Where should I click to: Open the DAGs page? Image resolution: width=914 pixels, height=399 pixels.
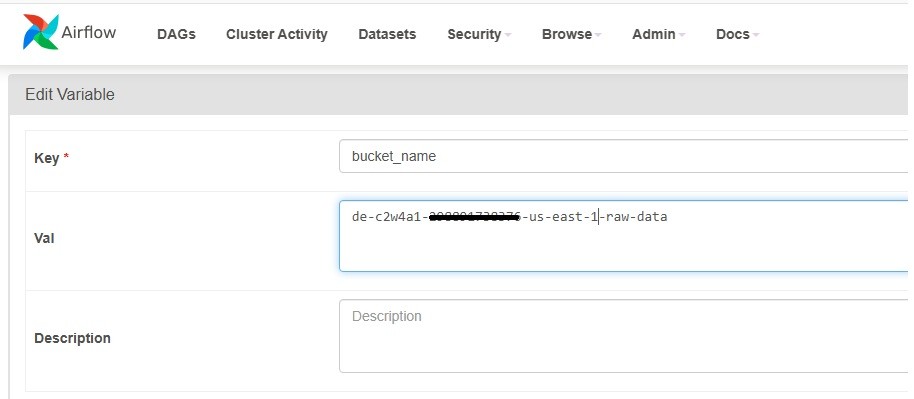(176, 34)
